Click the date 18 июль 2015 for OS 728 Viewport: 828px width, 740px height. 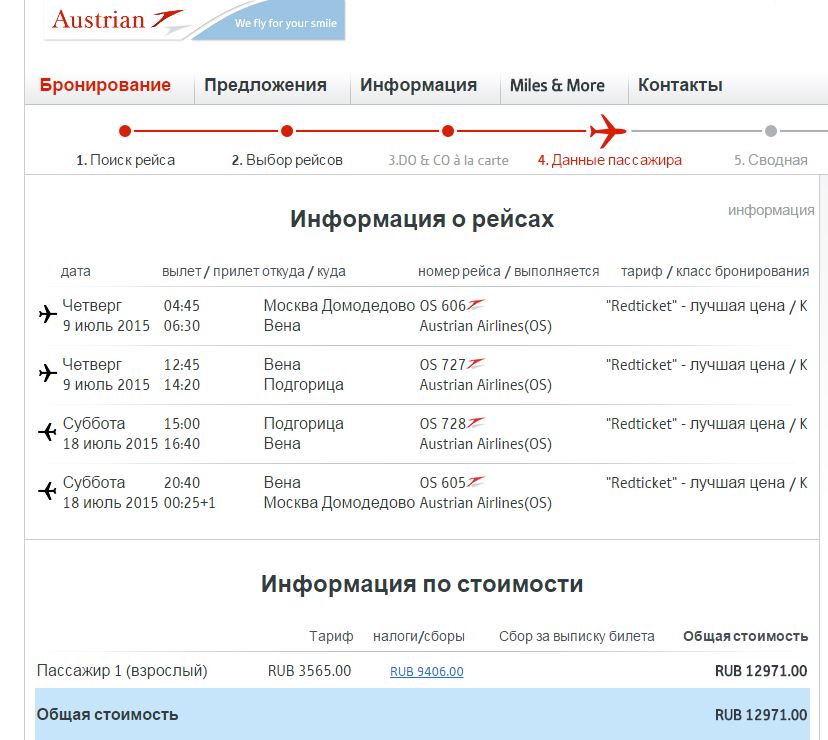110,444
